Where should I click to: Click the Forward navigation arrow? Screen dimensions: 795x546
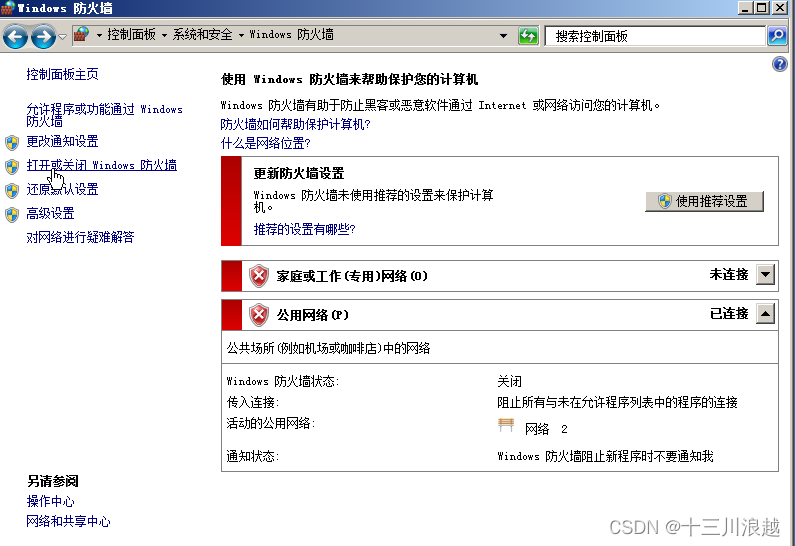pyautogui.click(x=43, y=36)
